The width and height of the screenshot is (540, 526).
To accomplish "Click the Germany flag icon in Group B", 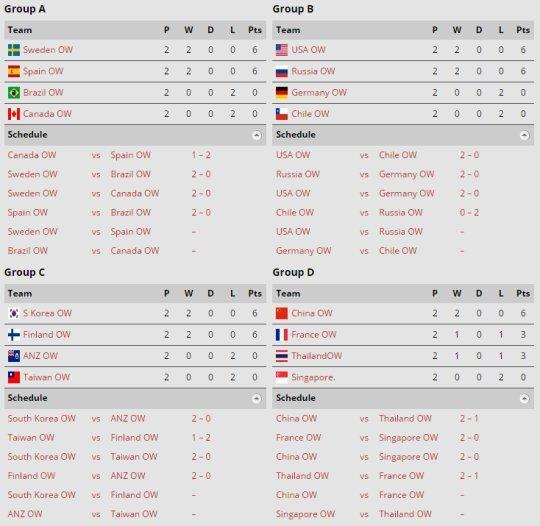I will (282, 93).
